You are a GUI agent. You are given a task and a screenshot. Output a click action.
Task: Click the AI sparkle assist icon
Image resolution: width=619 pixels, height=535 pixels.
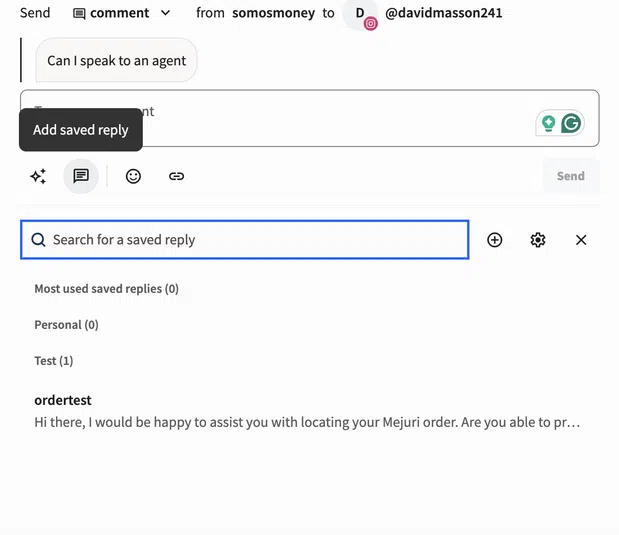click(x=38, y=176)
